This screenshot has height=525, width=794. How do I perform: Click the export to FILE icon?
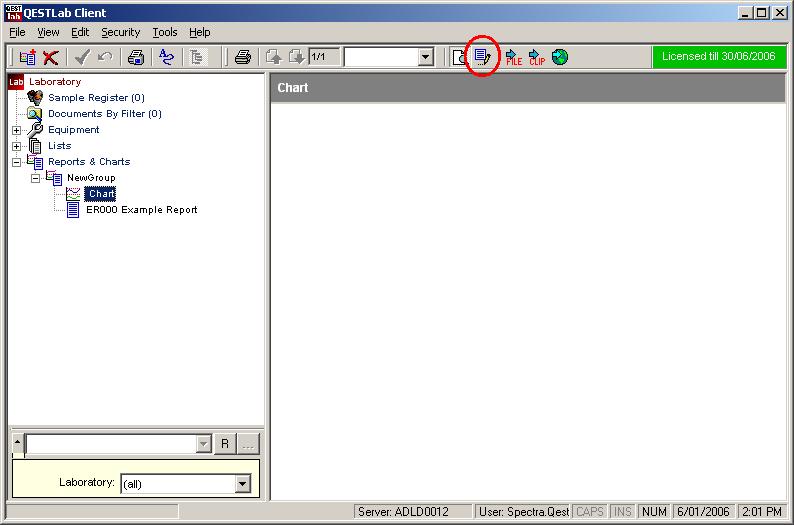pos(513,57)
